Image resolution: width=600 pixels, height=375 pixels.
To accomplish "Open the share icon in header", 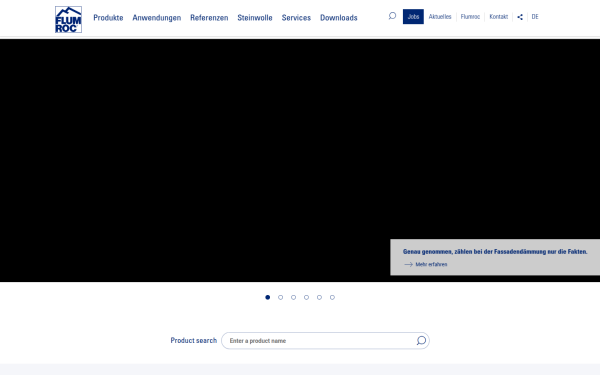I will 520,17.
